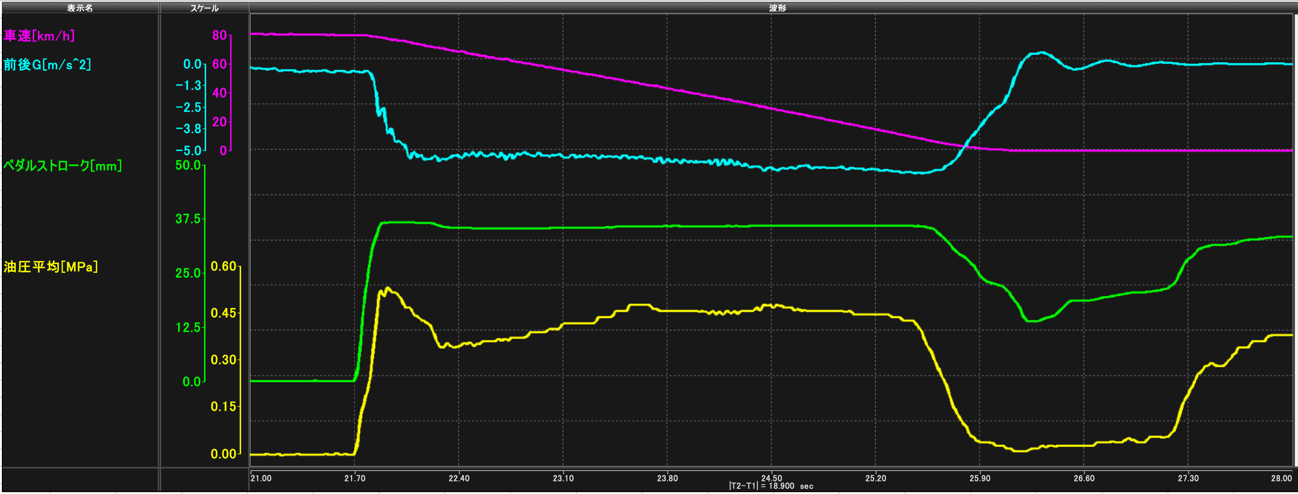Image resolution: width=1298 pixels, height=494 pixels.
Task: Select the 前後G[m/s^2] channel label
Action: pyautogui.click(x=49, y=64)
